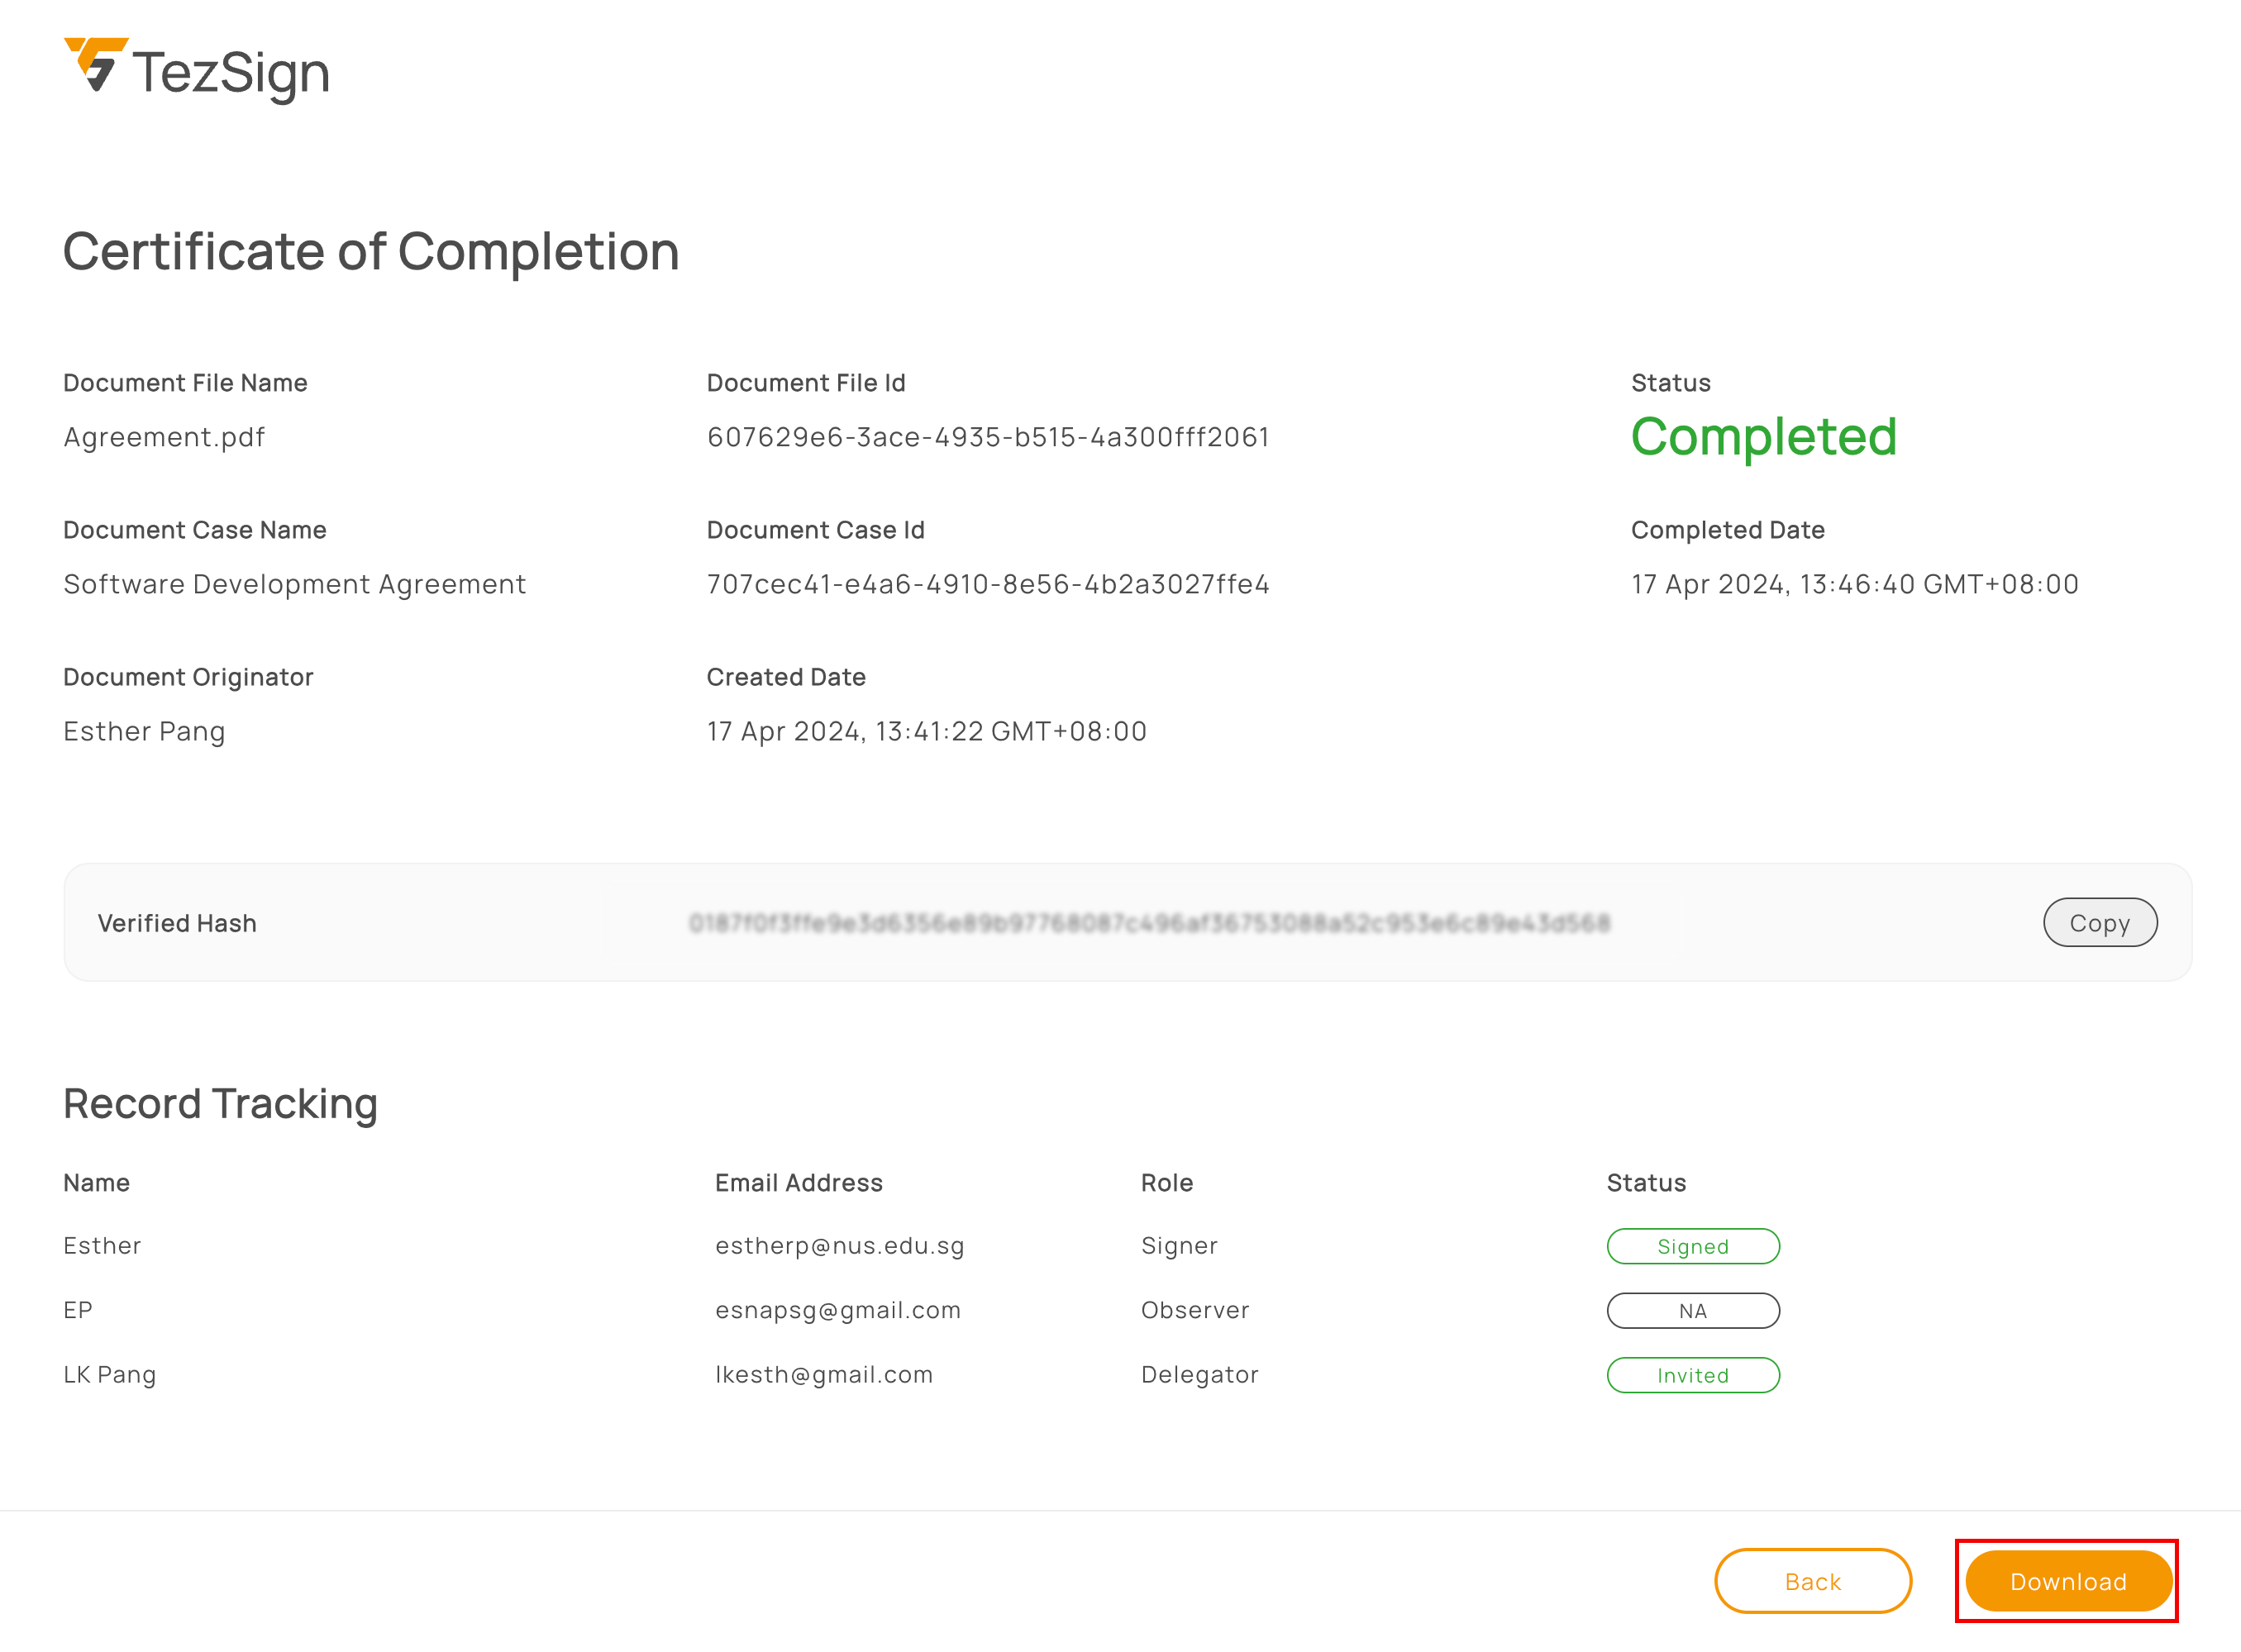Click the Software Development Agreement case name
Viewport: 2241px width, 1652px height.
pos(294,584)
